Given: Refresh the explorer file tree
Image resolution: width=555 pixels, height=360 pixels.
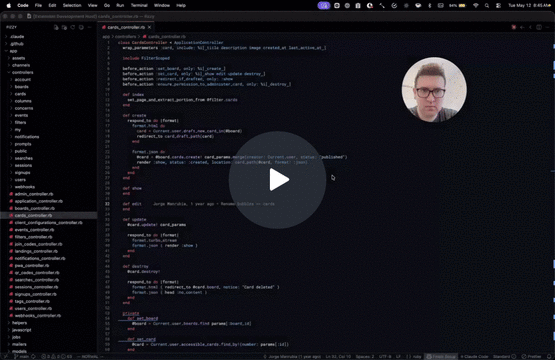Looking at the screenshot, I should point(73,27).
